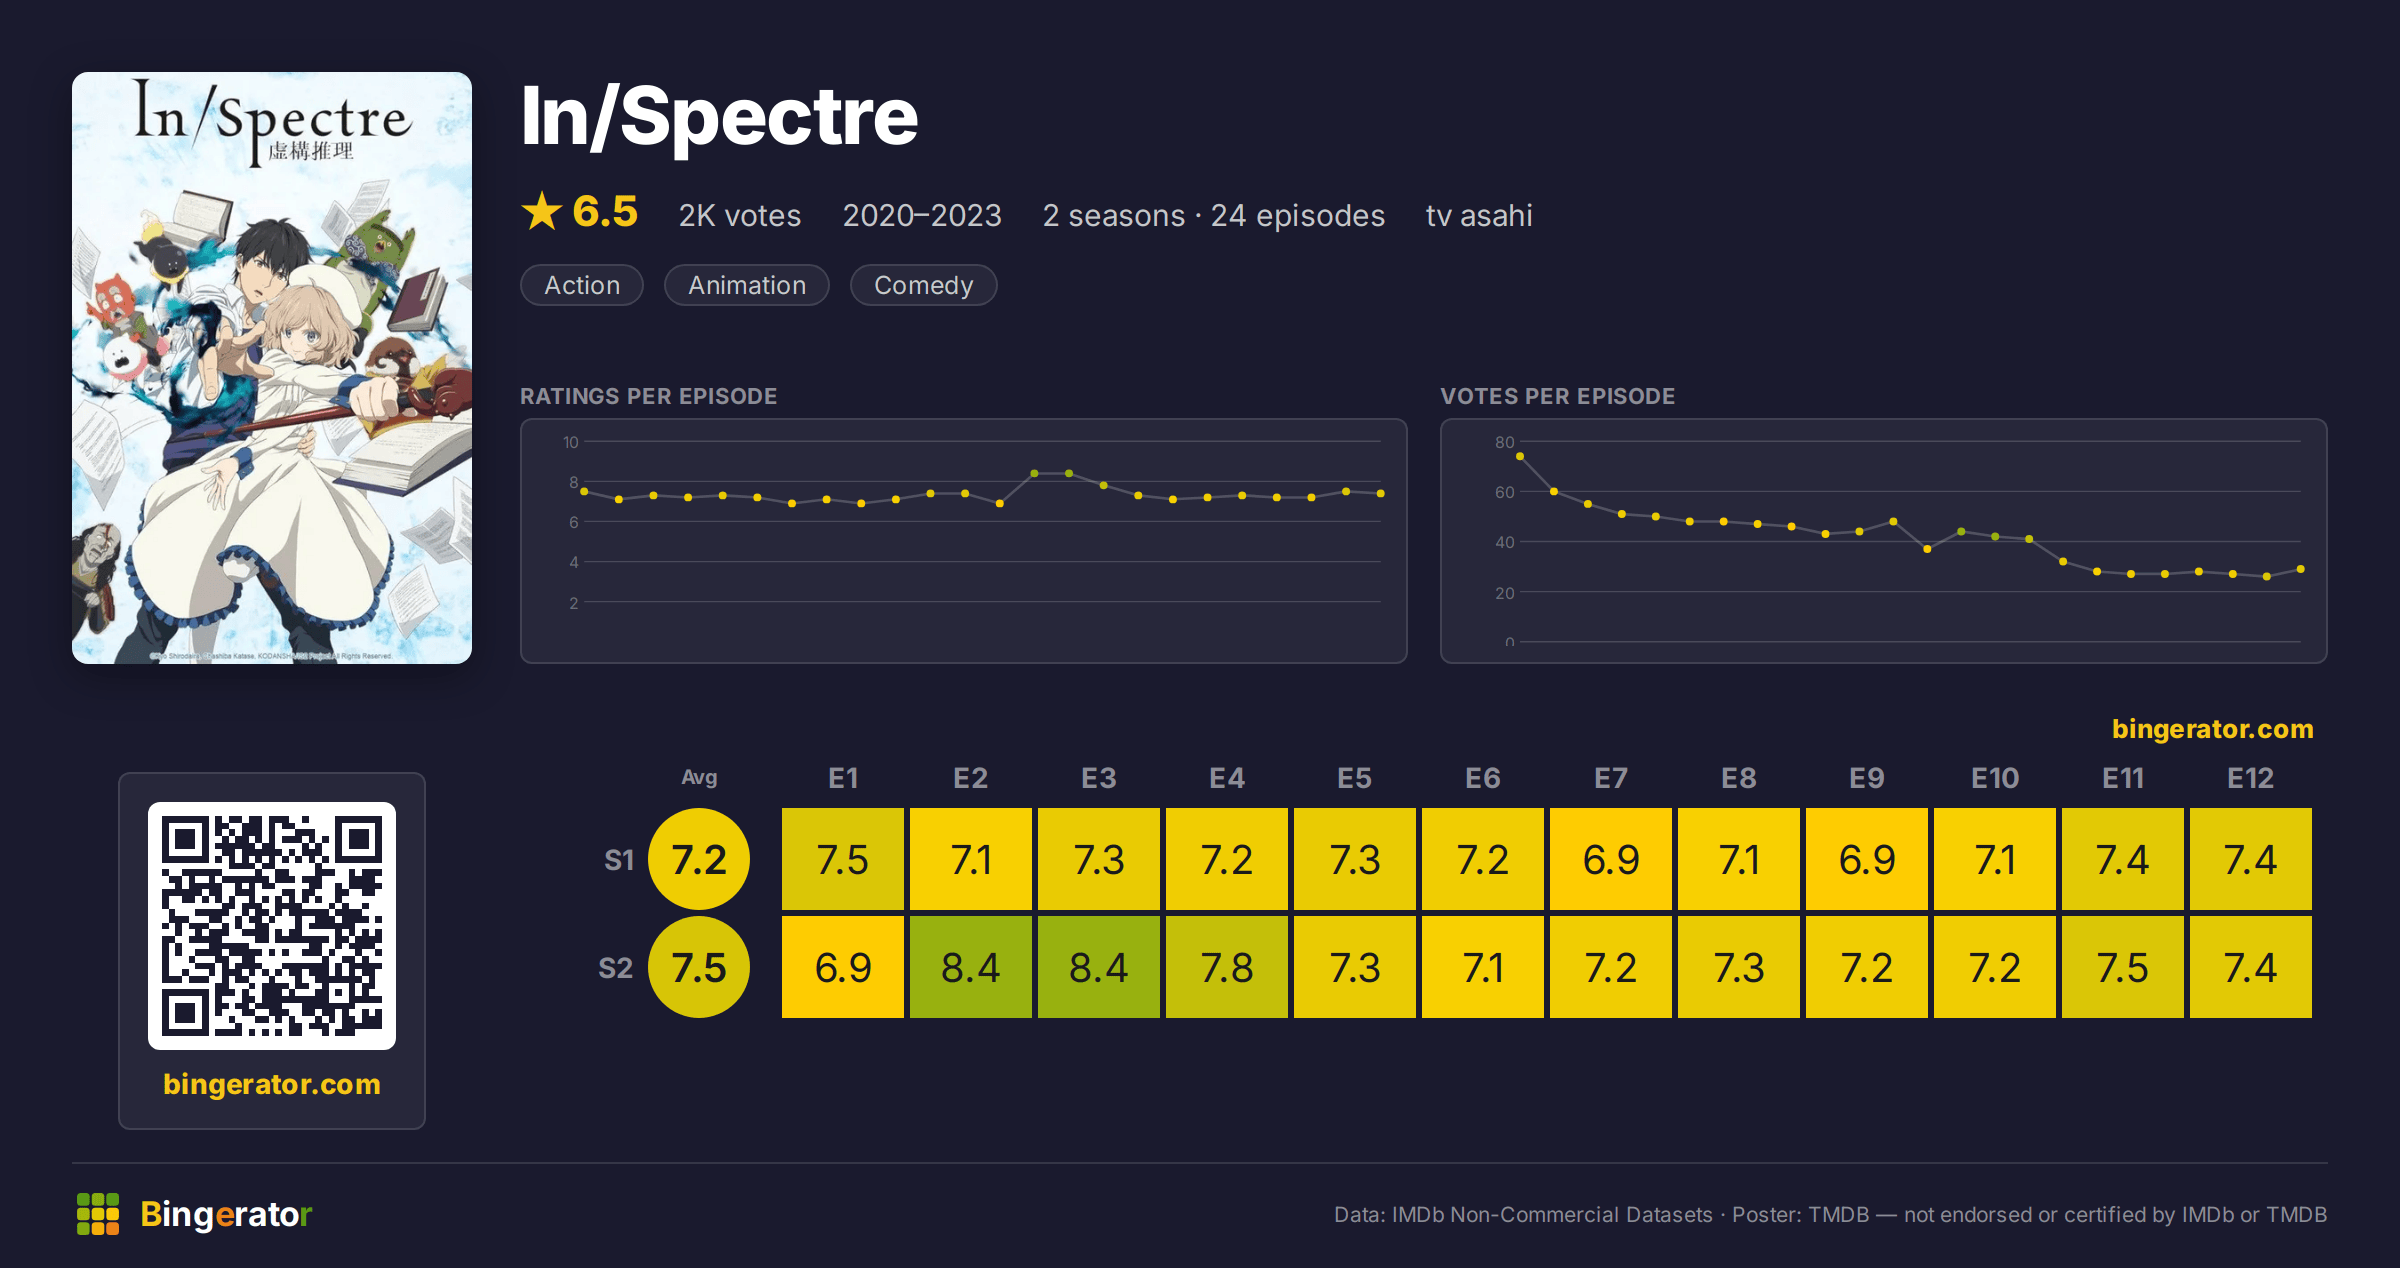Viewport: 2400px width, 1268px height.
Task: Select the Animation genre tag
Action: [x=747, y=285]
